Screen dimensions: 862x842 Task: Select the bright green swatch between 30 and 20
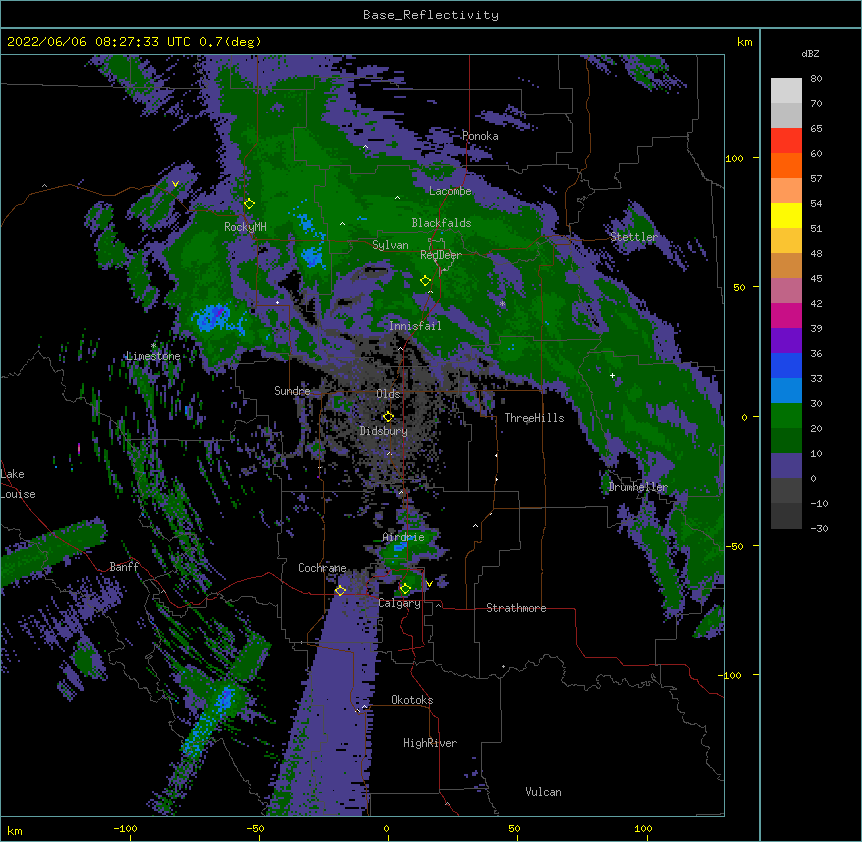[786, 416]
